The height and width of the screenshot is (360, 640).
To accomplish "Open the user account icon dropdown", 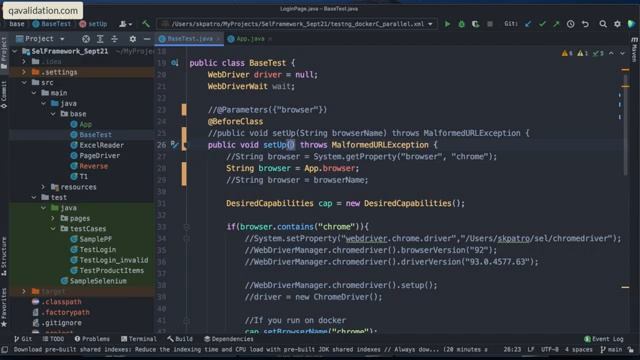I will (125, 24).
